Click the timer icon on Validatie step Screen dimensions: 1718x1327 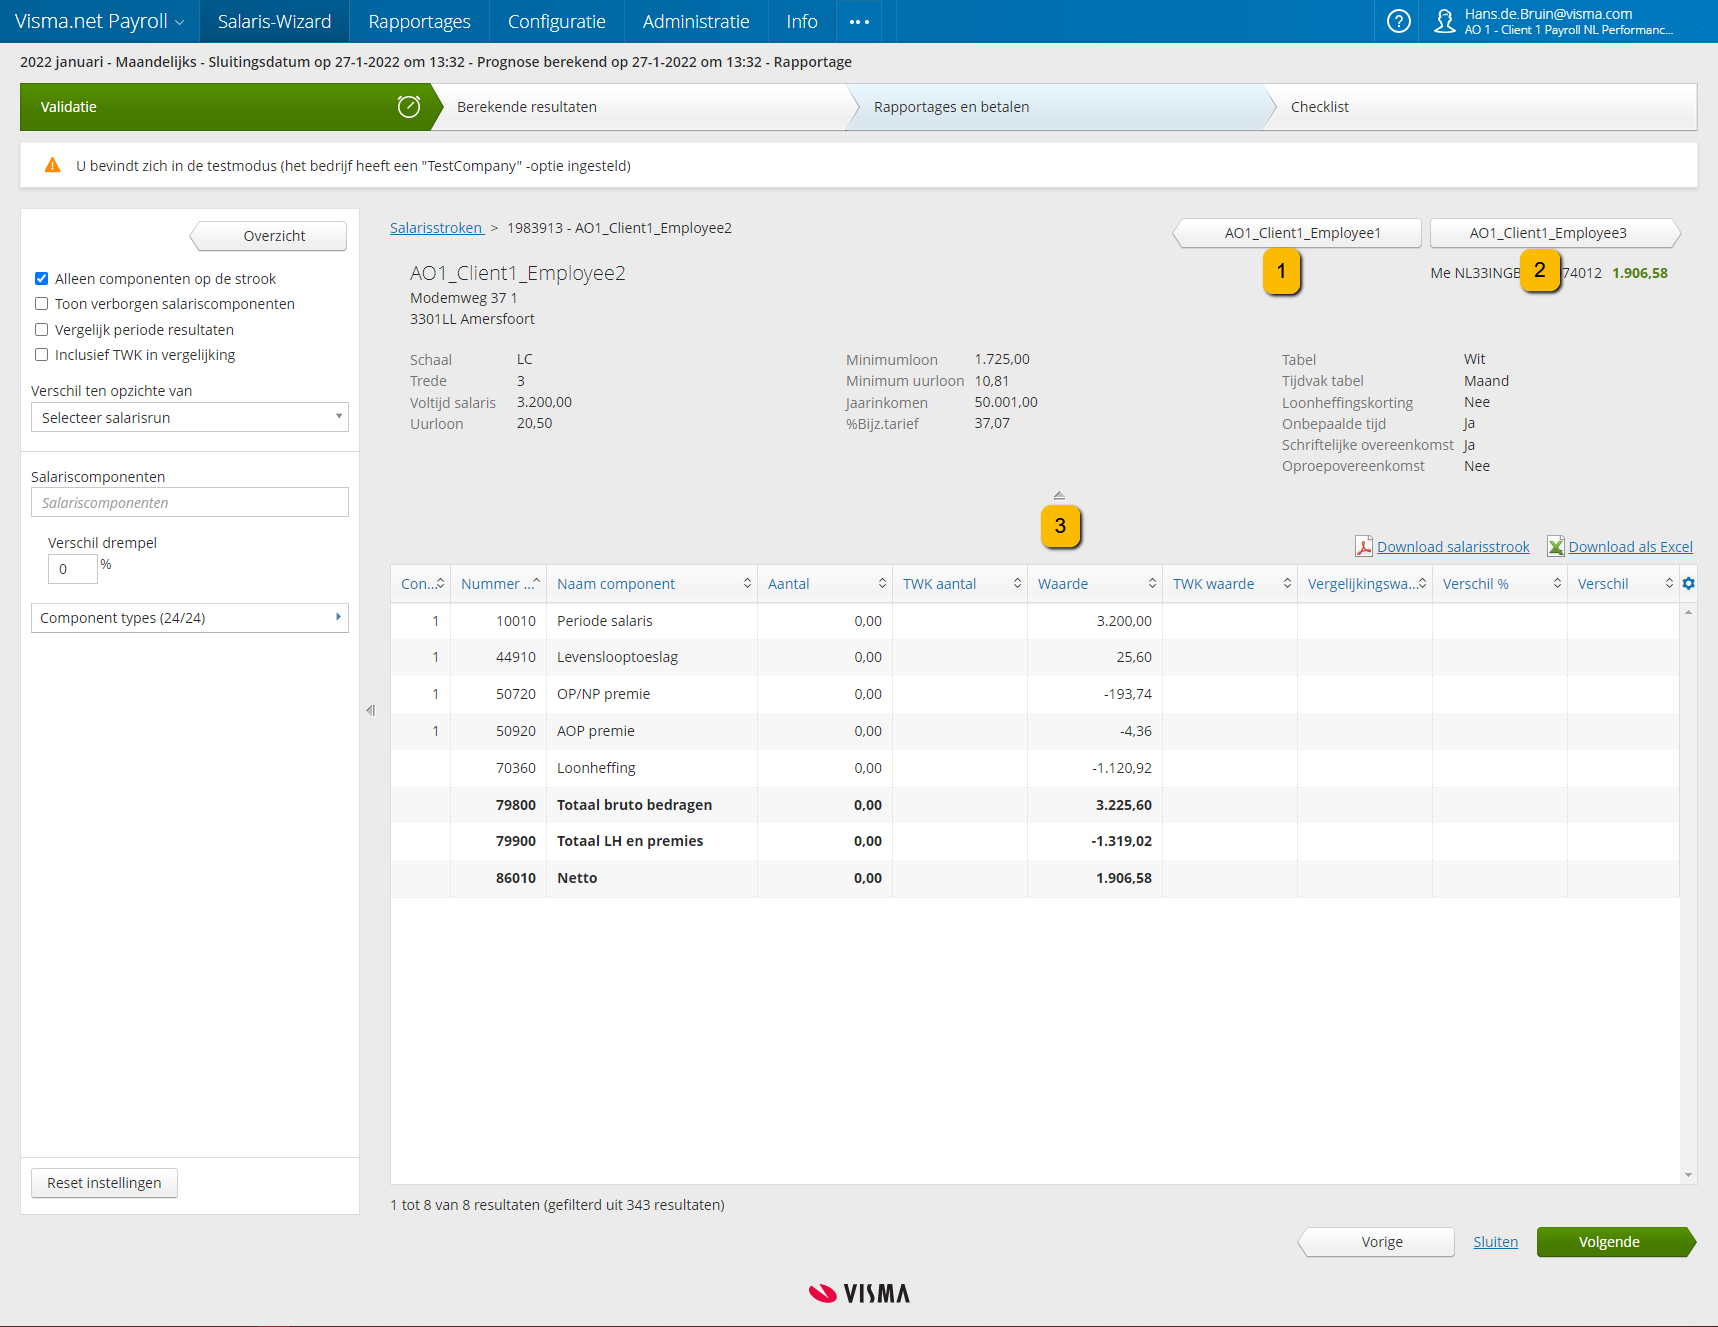tap(408, 106)
